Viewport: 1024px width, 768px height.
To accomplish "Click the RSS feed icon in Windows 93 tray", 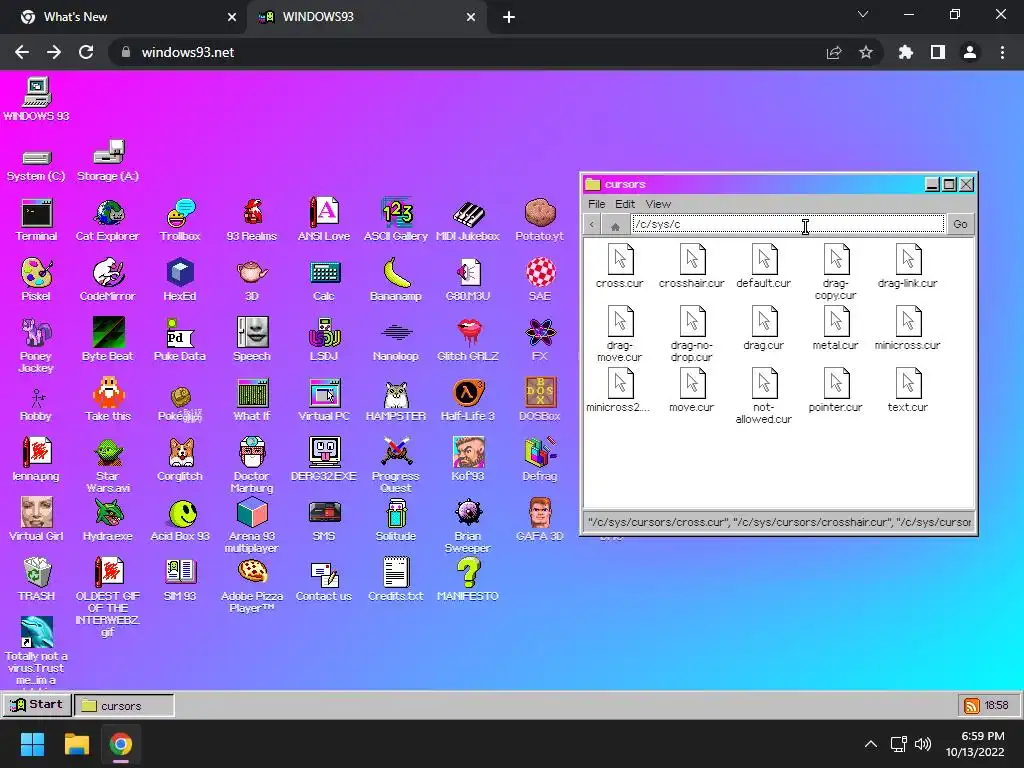I will coord(972,705).
